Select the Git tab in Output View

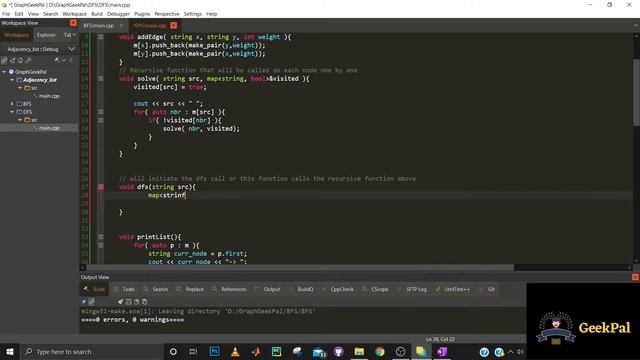[x=487, y=289]
